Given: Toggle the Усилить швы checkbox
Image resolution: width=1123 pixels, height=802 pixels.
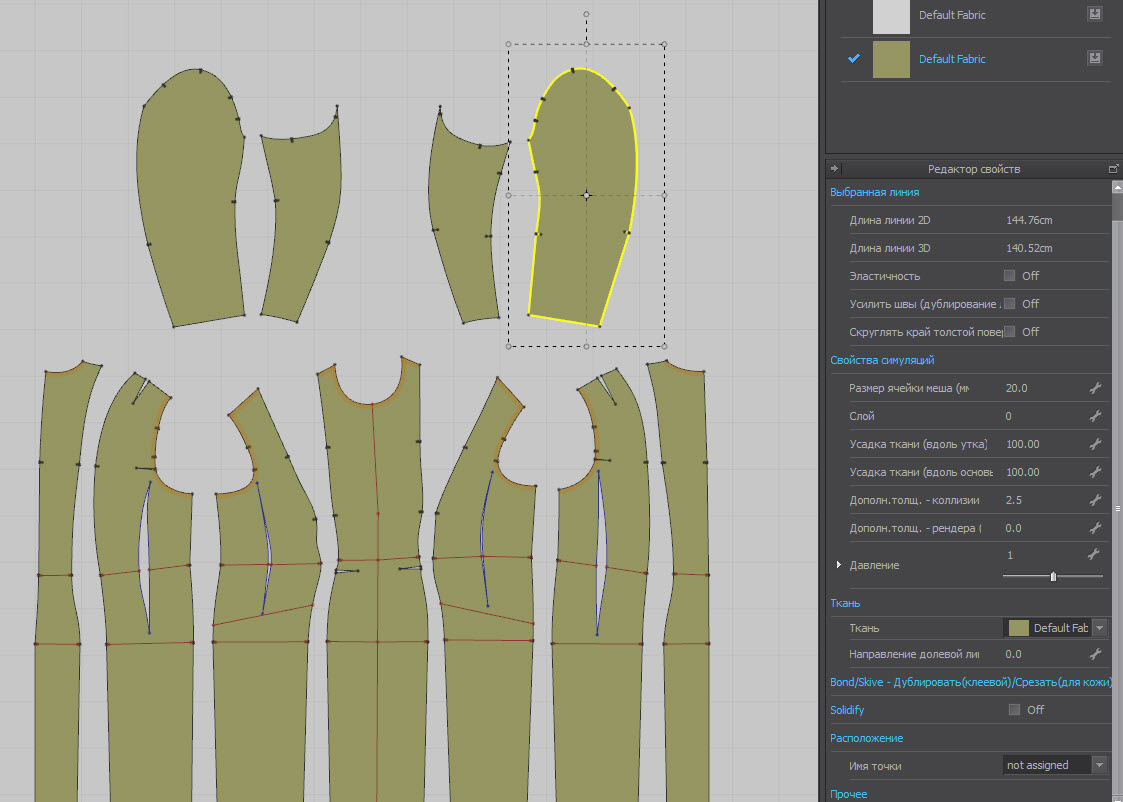Looking at the screenshot, I should click(x=1009, y=304).
